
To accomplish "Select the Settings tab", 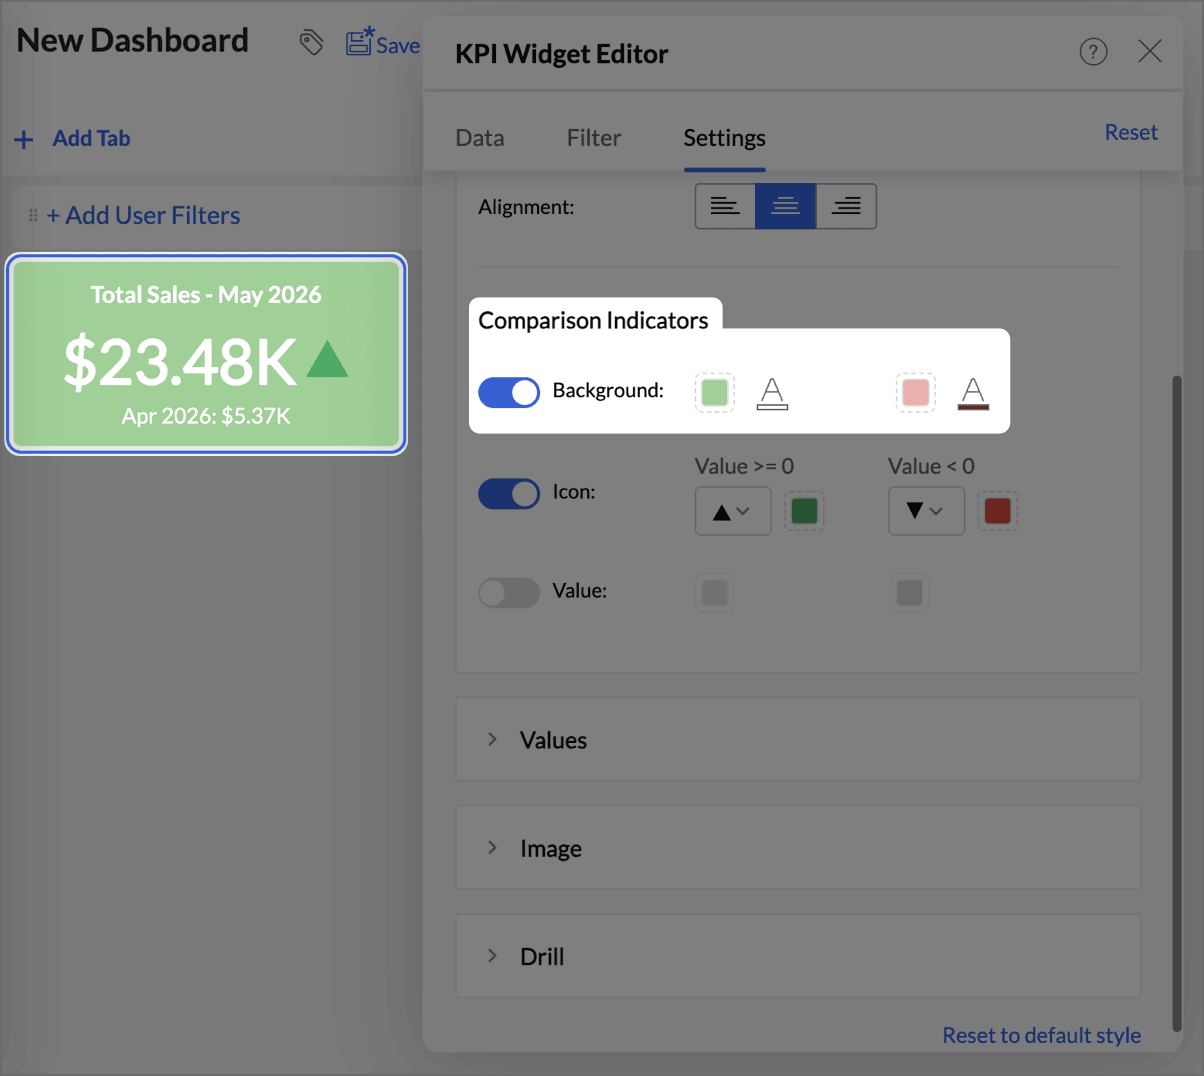I will [x=724, y=138].
